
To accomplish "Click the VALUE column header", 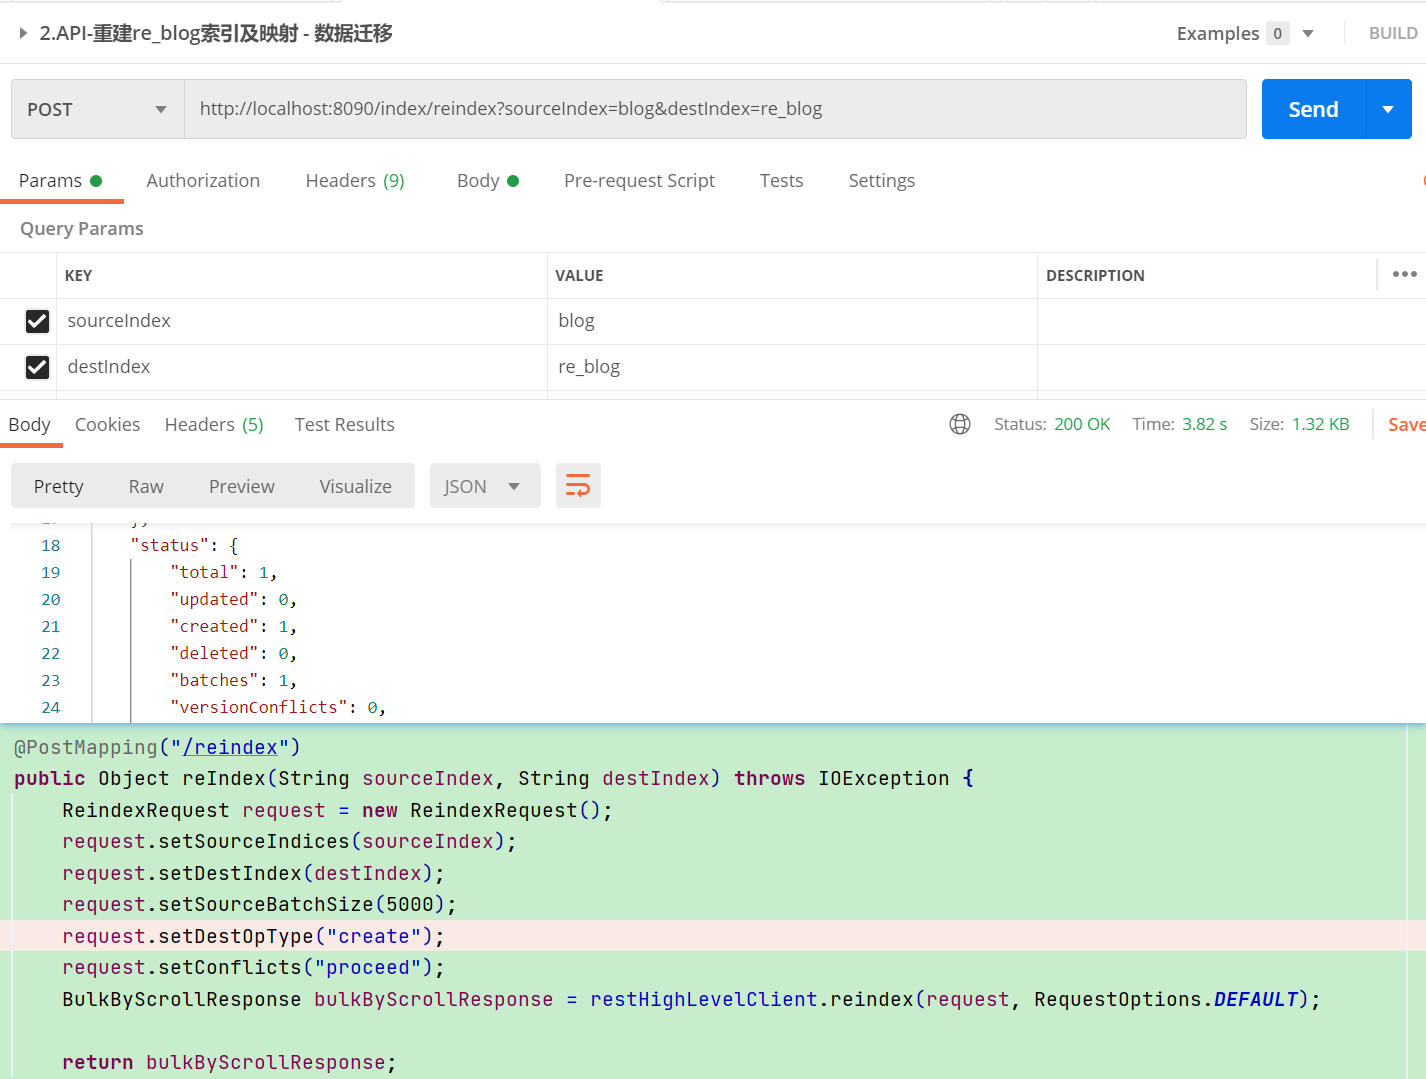I will point(579,275).
